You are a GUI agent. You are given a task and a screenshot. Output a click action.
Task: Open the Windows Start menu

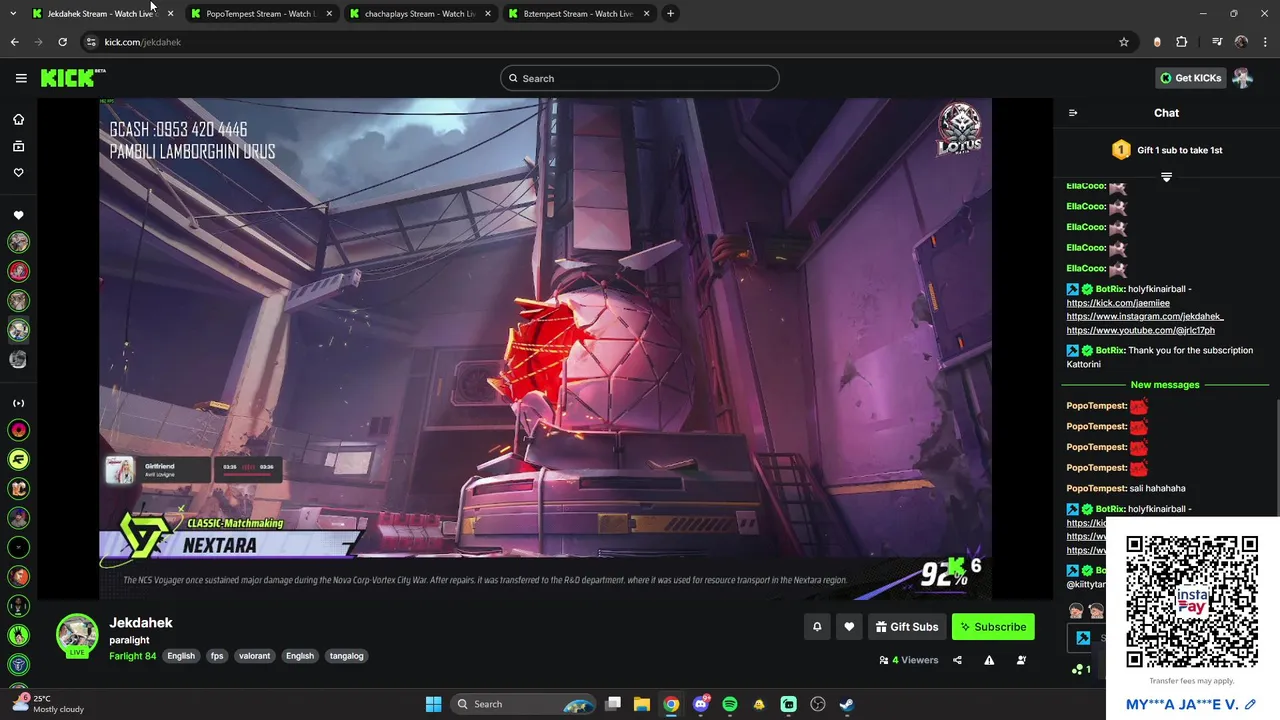click(x=433, y=704)
